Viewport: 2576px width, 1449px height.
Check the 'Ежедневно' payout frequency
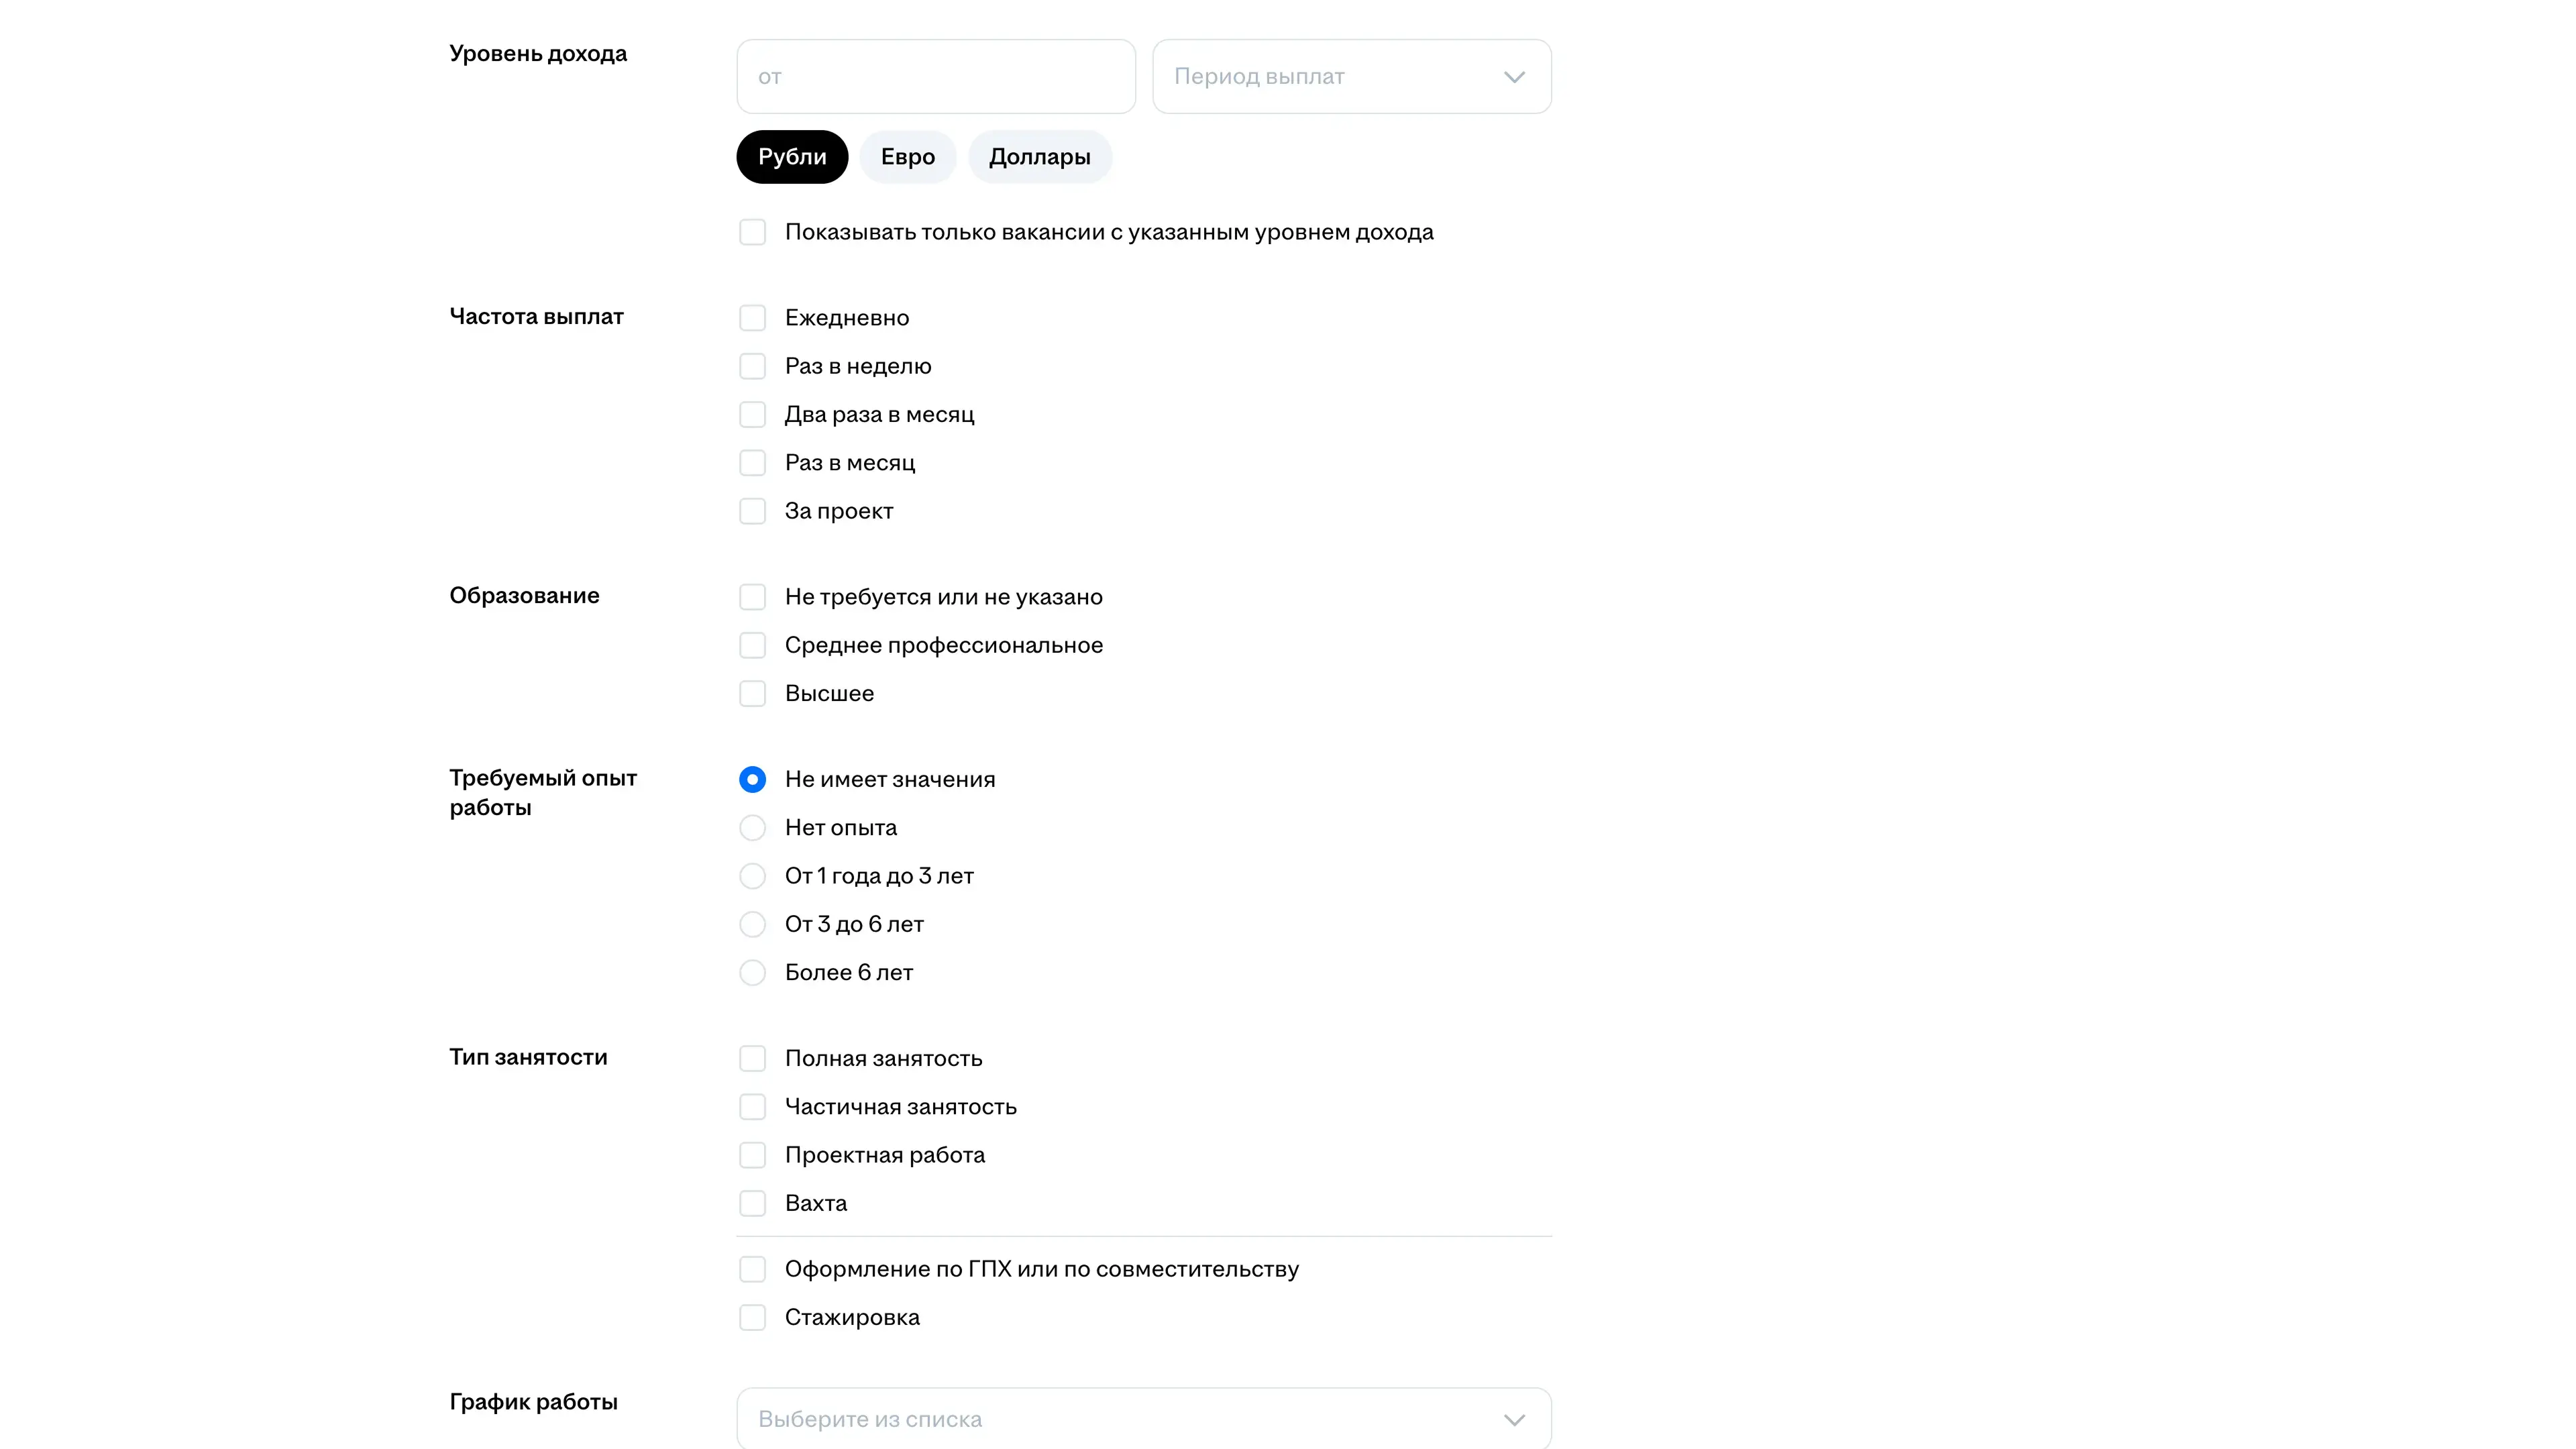tap(752, 318)
